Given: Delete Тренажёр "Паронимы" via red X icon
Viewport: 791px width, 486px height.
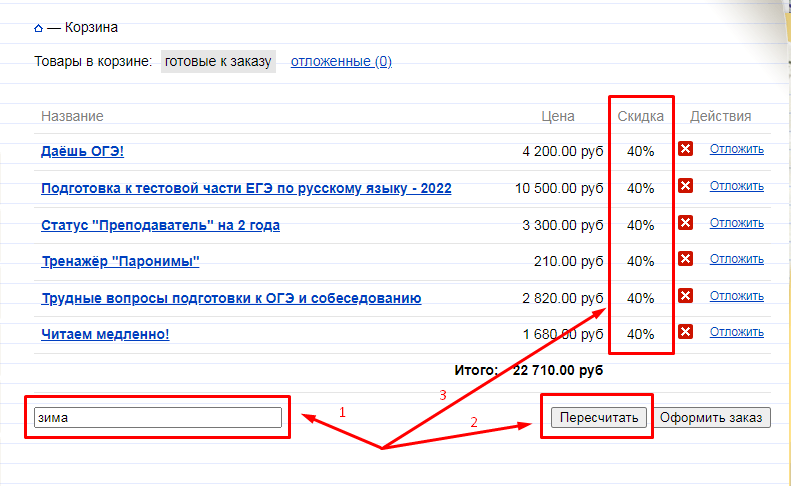Looking at the screenshot, I should pyautogui.click(x=685, y=259).
